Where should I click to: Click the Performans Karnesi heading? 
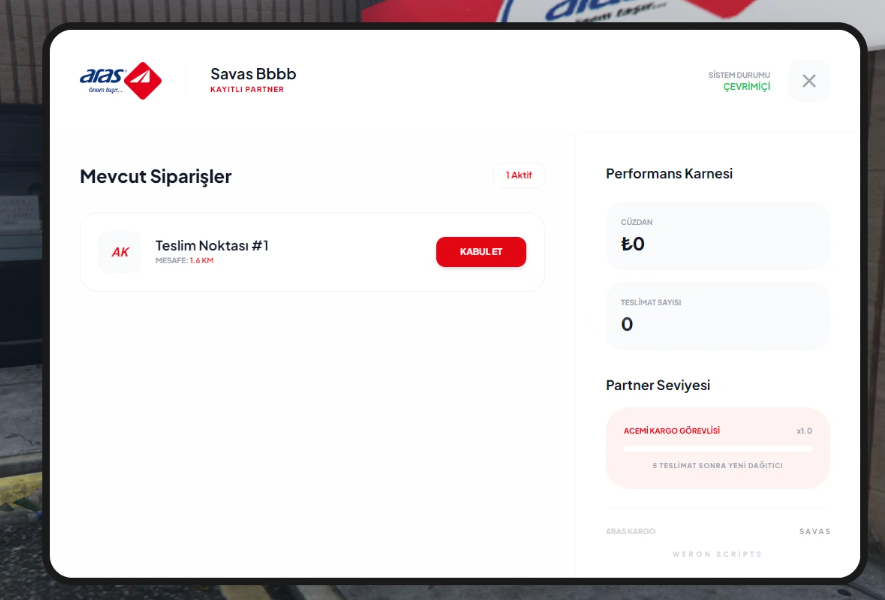(669, 173)
